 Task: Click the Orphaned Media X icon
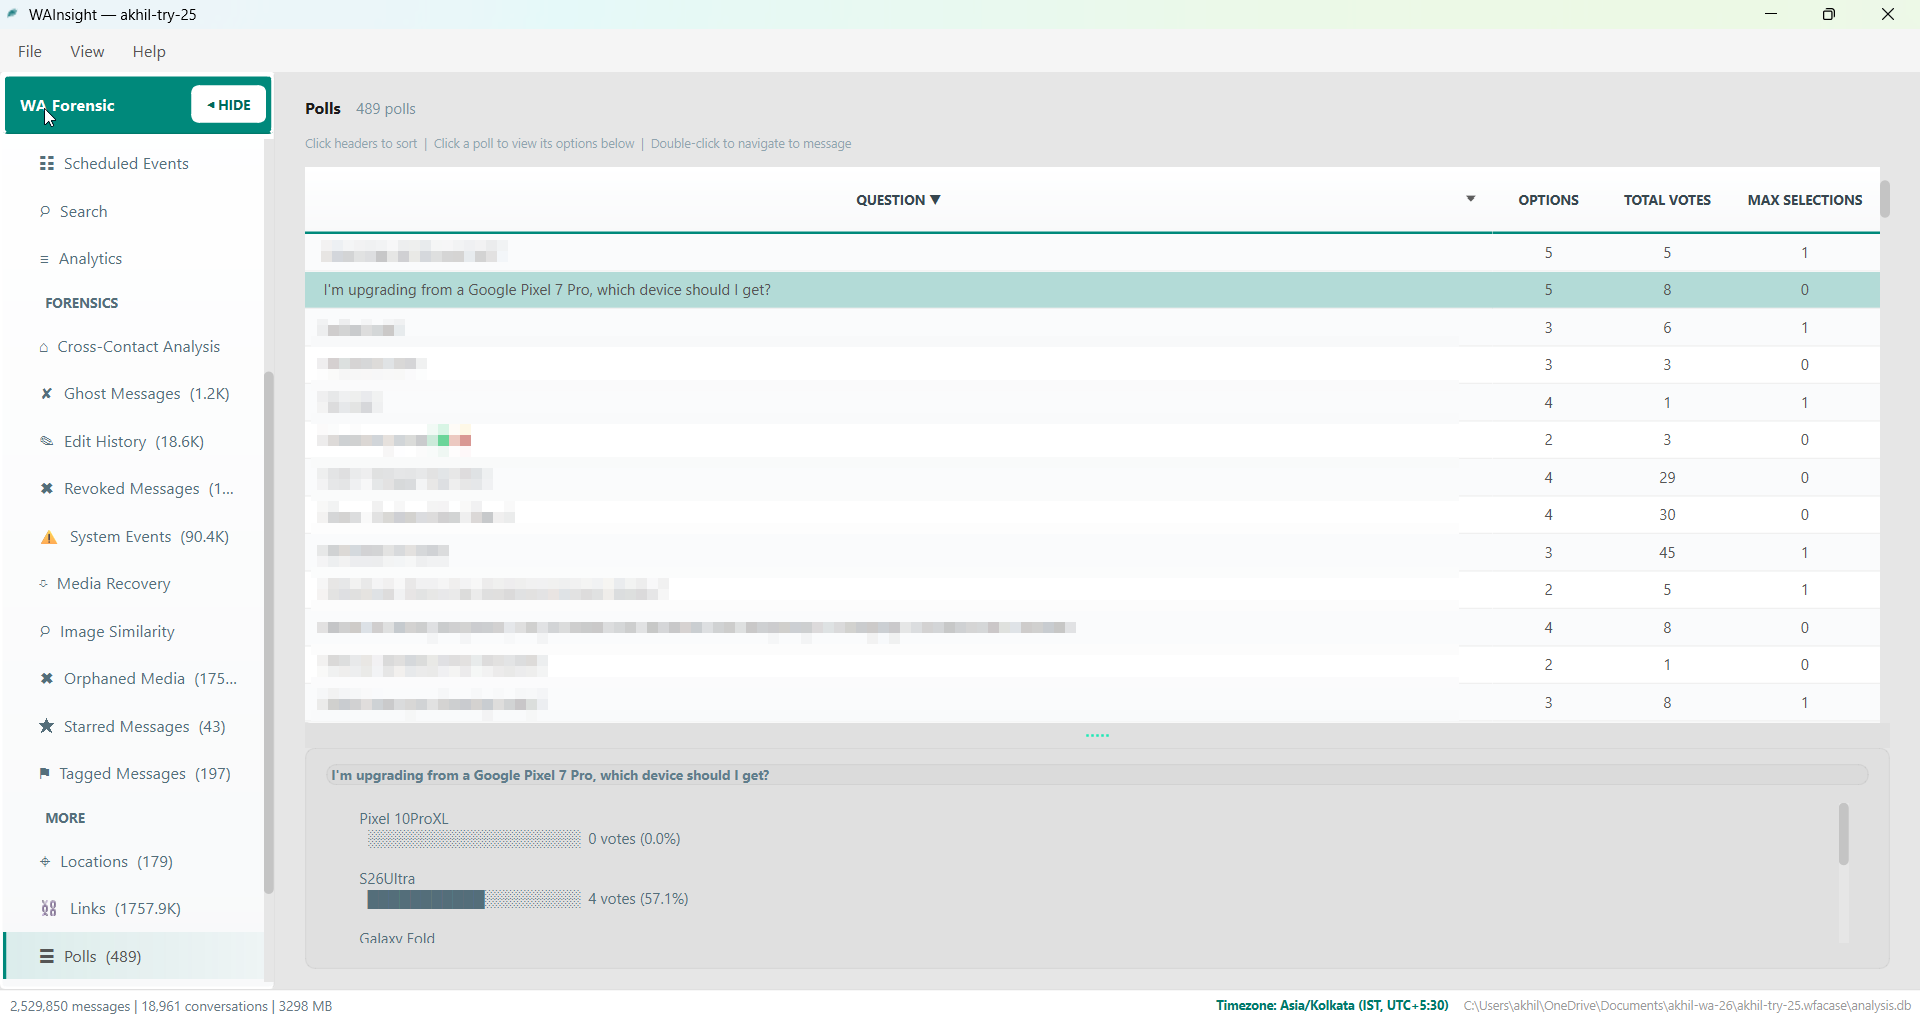(x=46, y=680)
